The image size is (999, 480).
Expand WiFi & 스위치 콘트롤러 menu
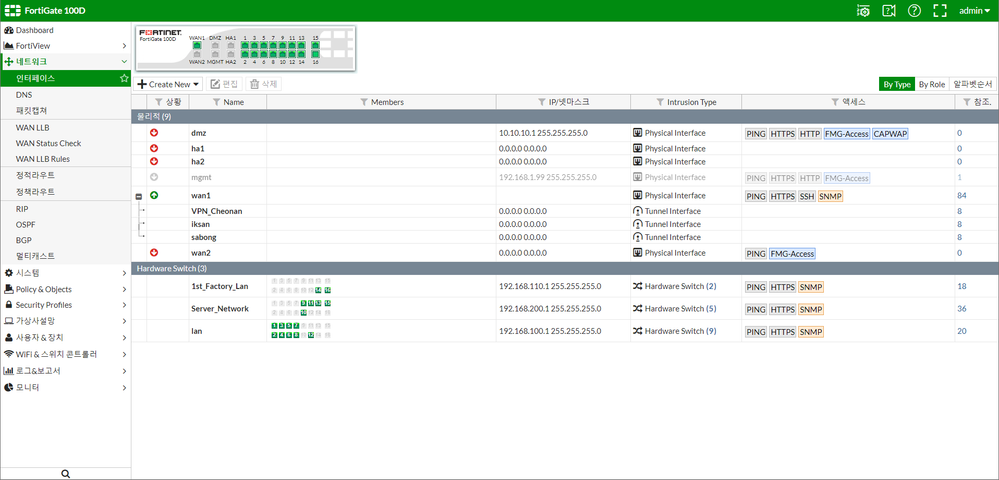point(66,354)
